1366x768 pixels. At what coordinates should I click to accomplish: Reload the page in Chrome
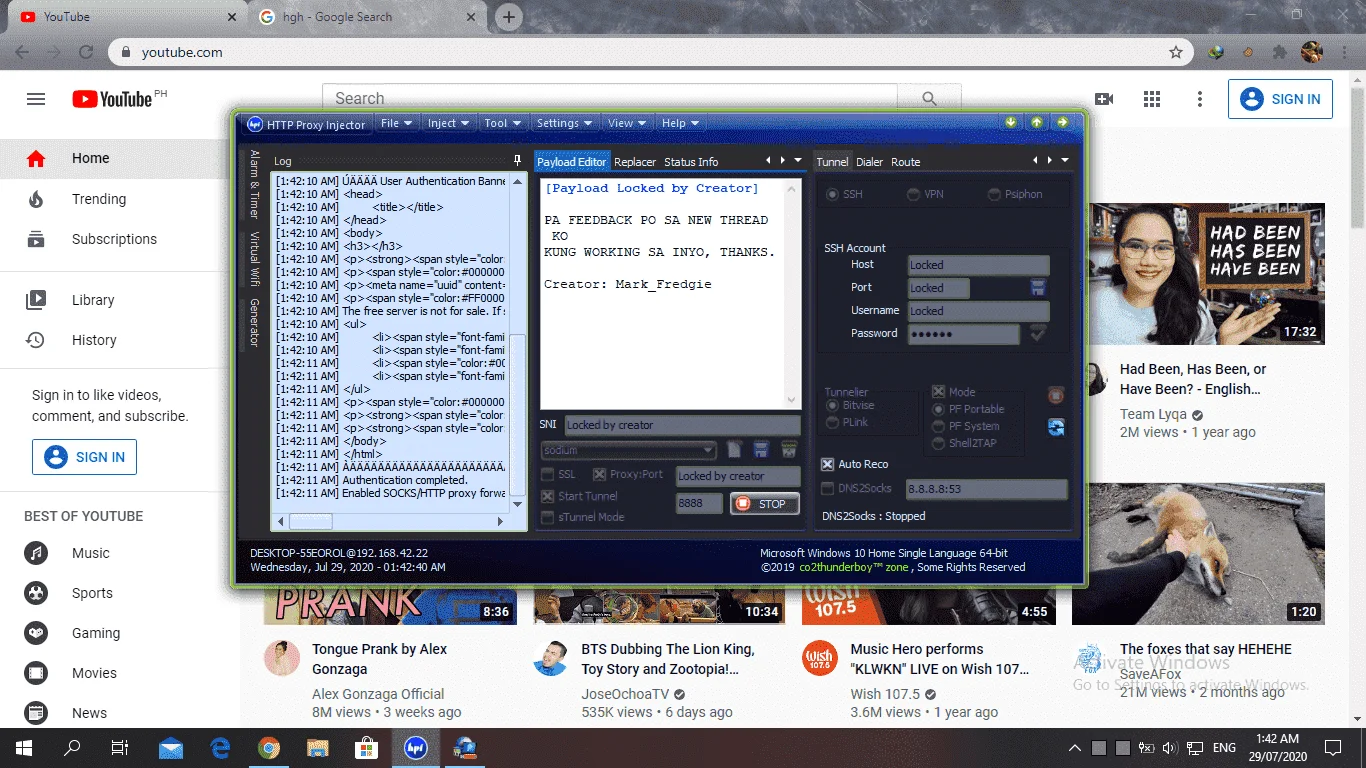coord(86,52)
